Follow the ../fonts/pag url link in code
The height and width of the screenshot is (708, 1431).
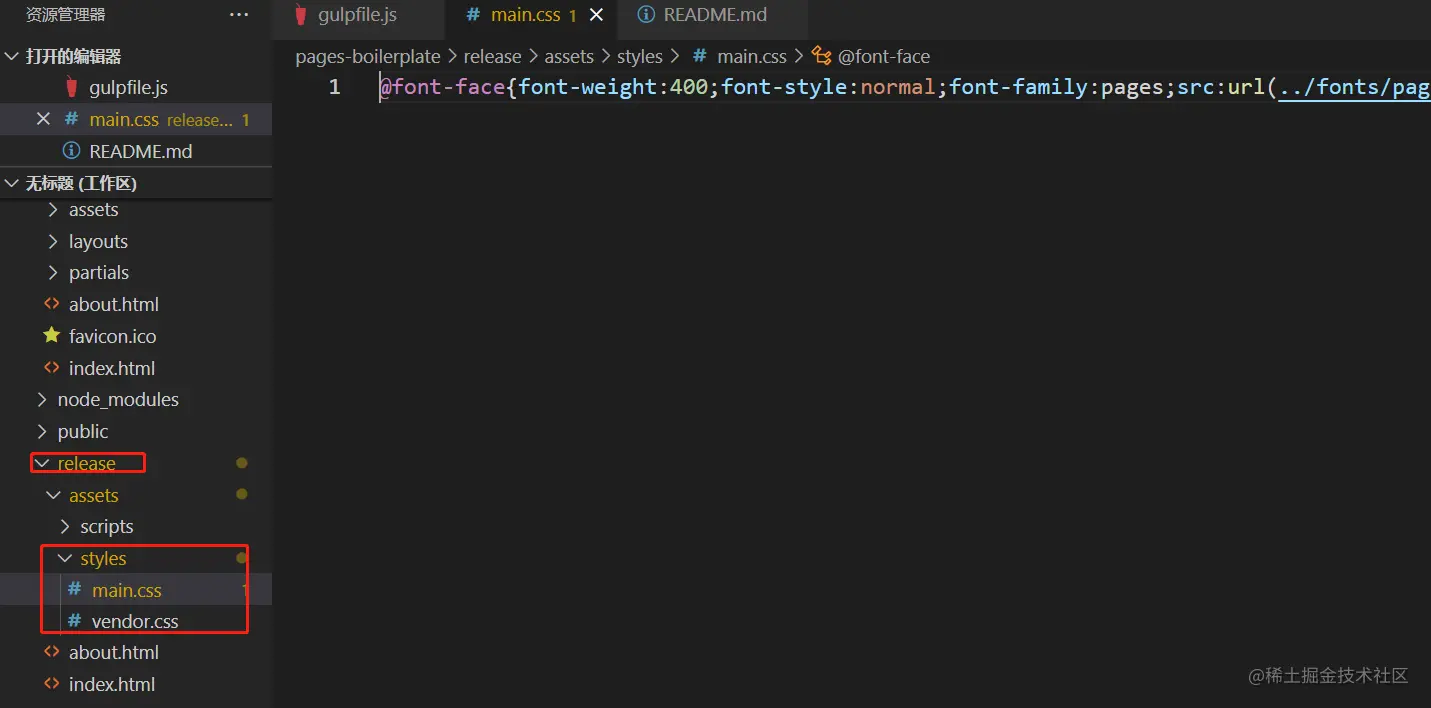click(1354, 87)
